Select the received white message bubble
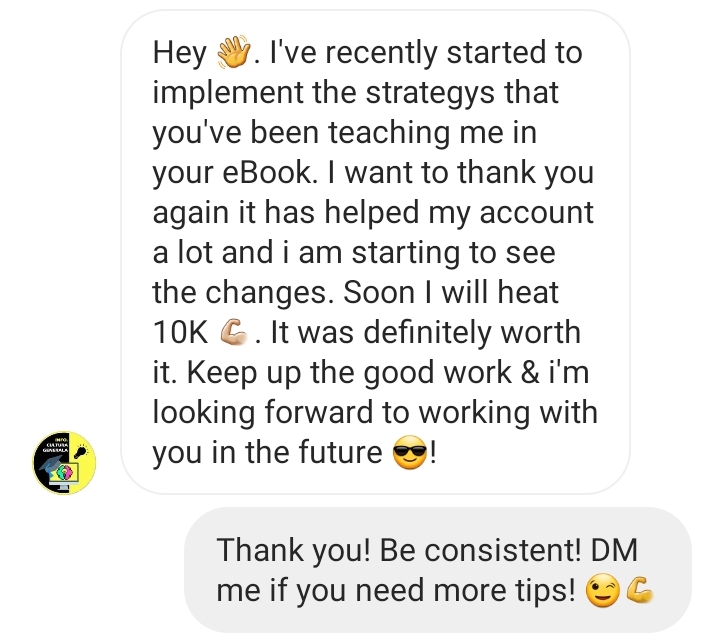 [375, 252]
